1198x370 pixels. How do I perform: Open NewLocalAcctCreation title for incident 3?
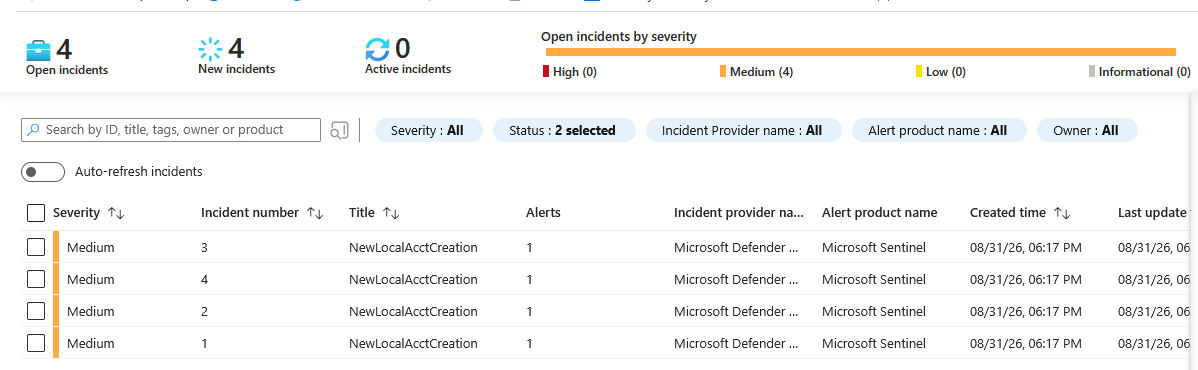pyautogui.click(x=413, y=247)
